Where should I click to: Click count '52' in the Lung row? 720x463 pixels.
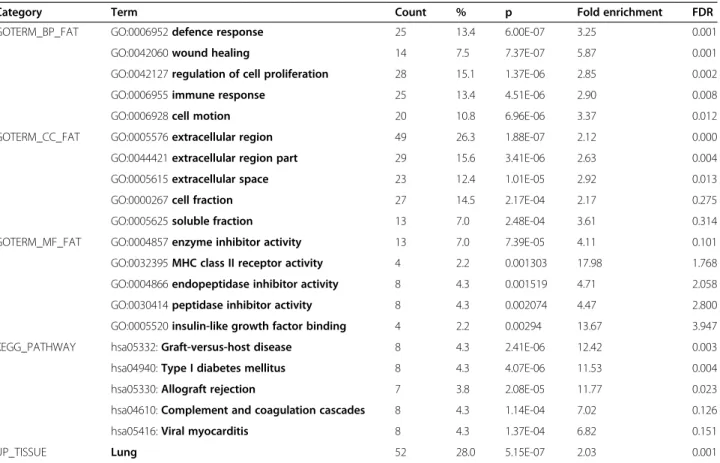(x=400, y=452)
